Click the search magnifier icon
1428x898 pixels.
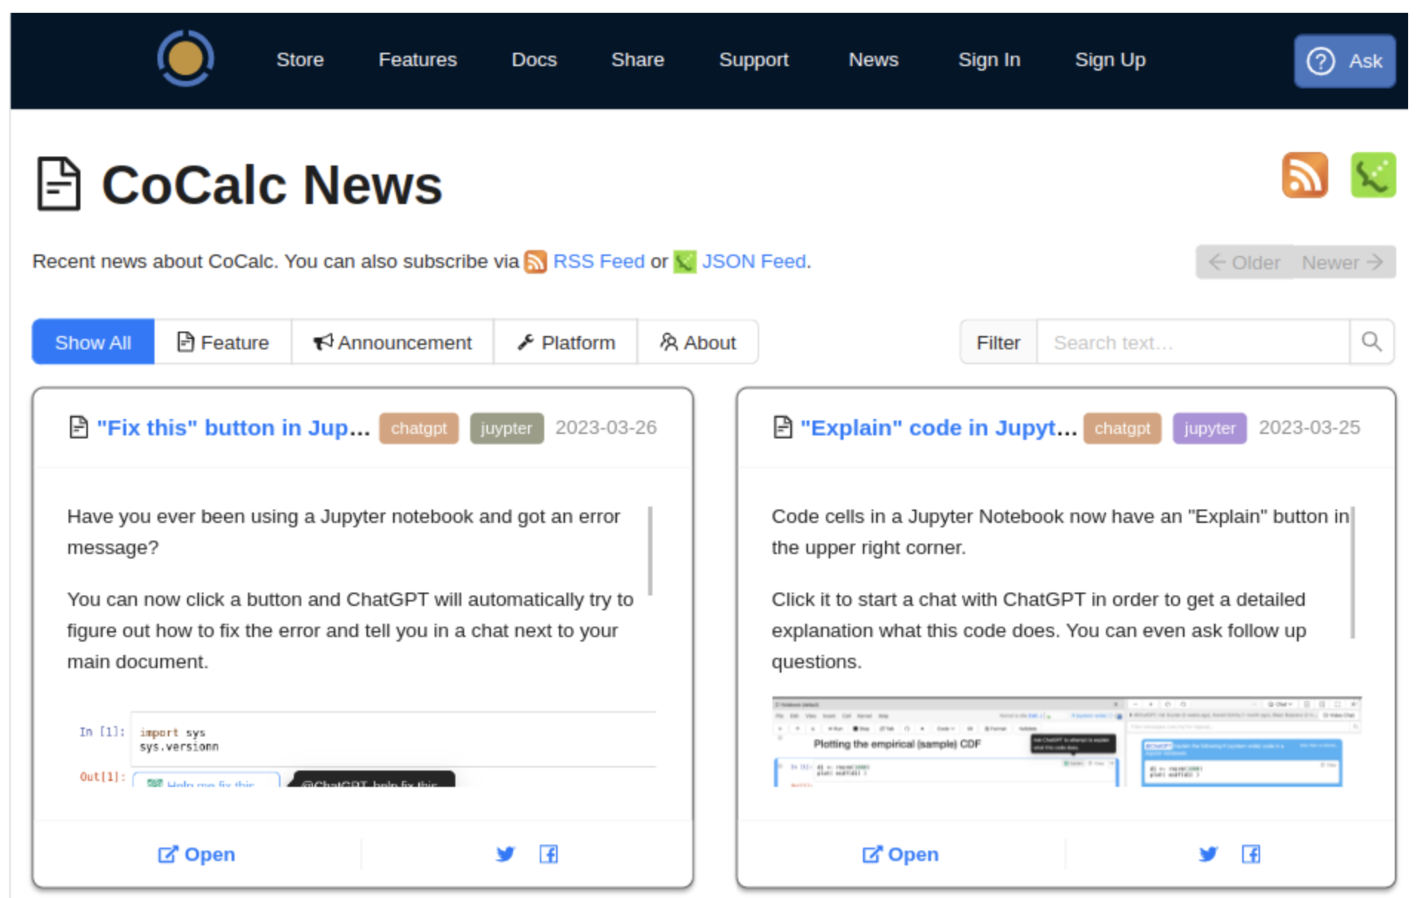point(1371,342)
